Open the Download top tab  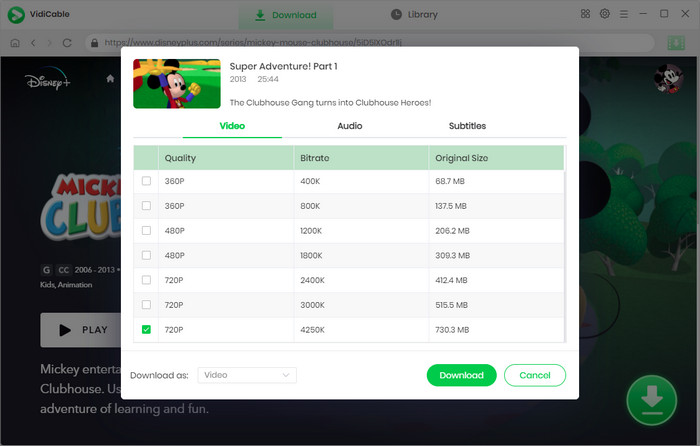[286, 15]
